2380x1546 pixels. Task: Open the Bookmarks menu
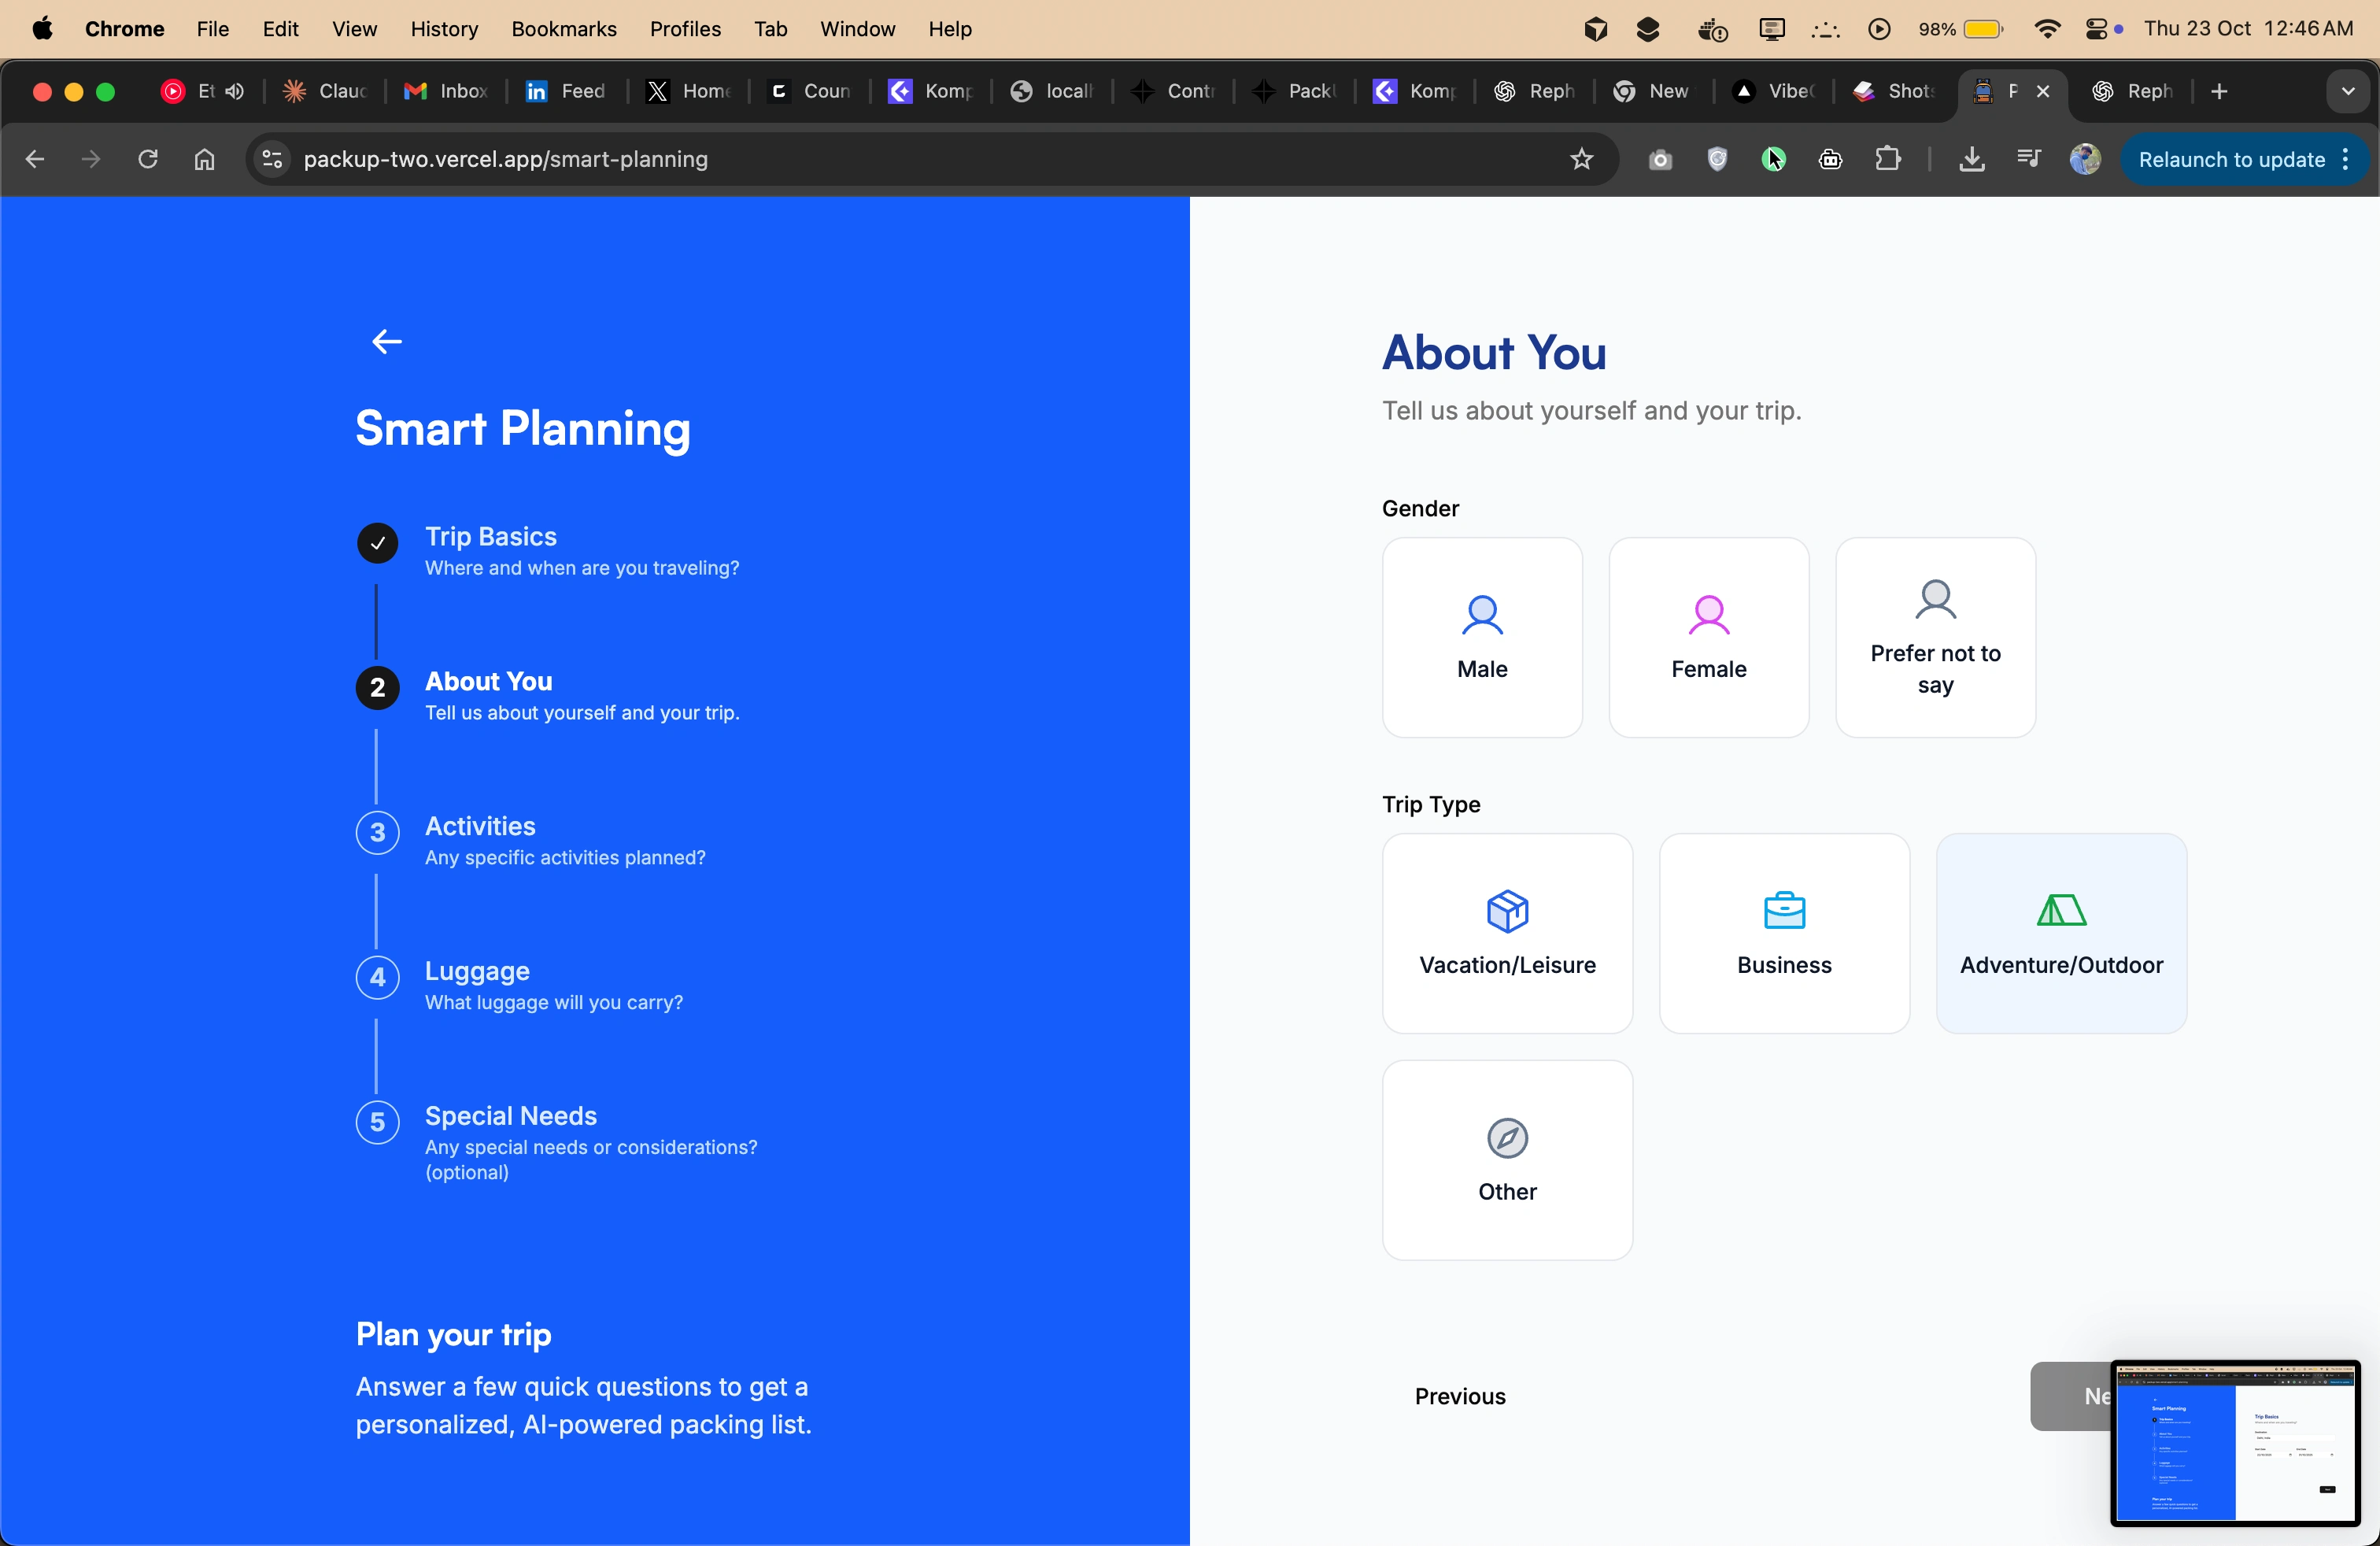tap(563, 29)
